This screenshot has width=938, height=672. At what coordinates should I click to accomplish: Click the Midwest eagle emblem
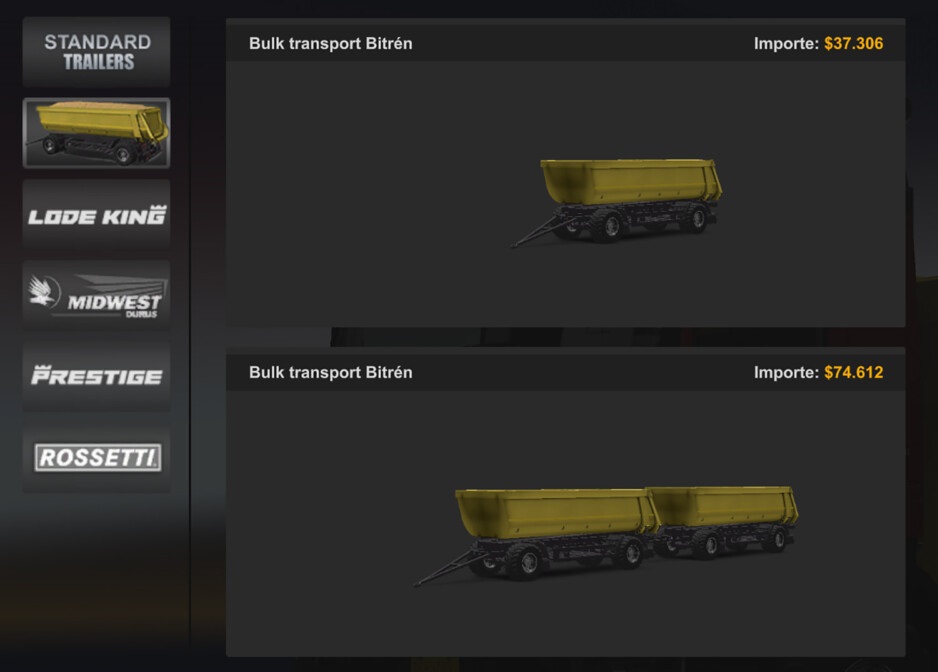pos(43,290)
